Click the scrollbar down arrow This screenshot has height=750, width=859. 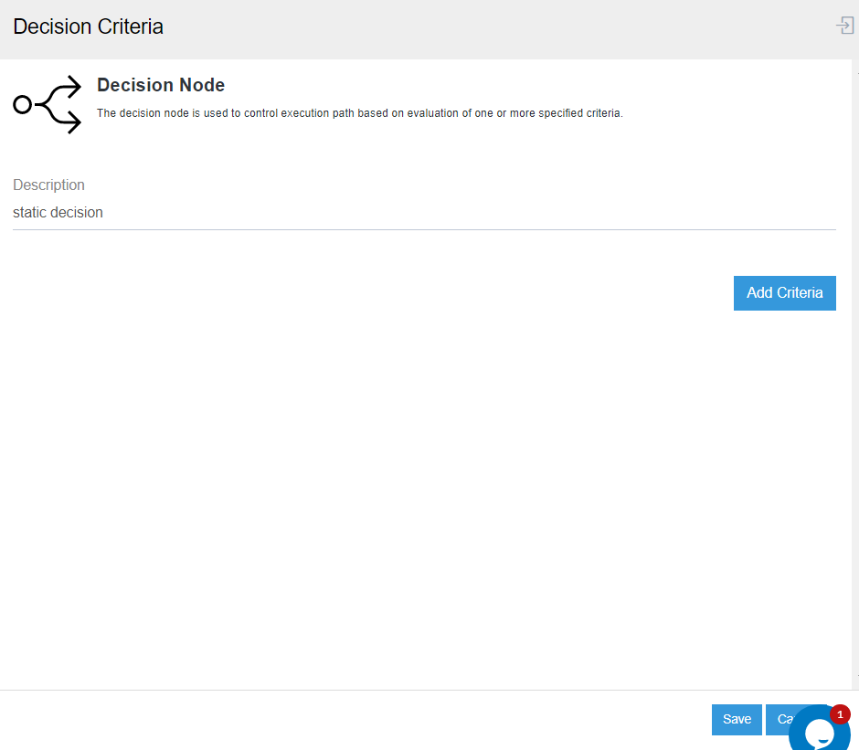(x=855, y=679)
